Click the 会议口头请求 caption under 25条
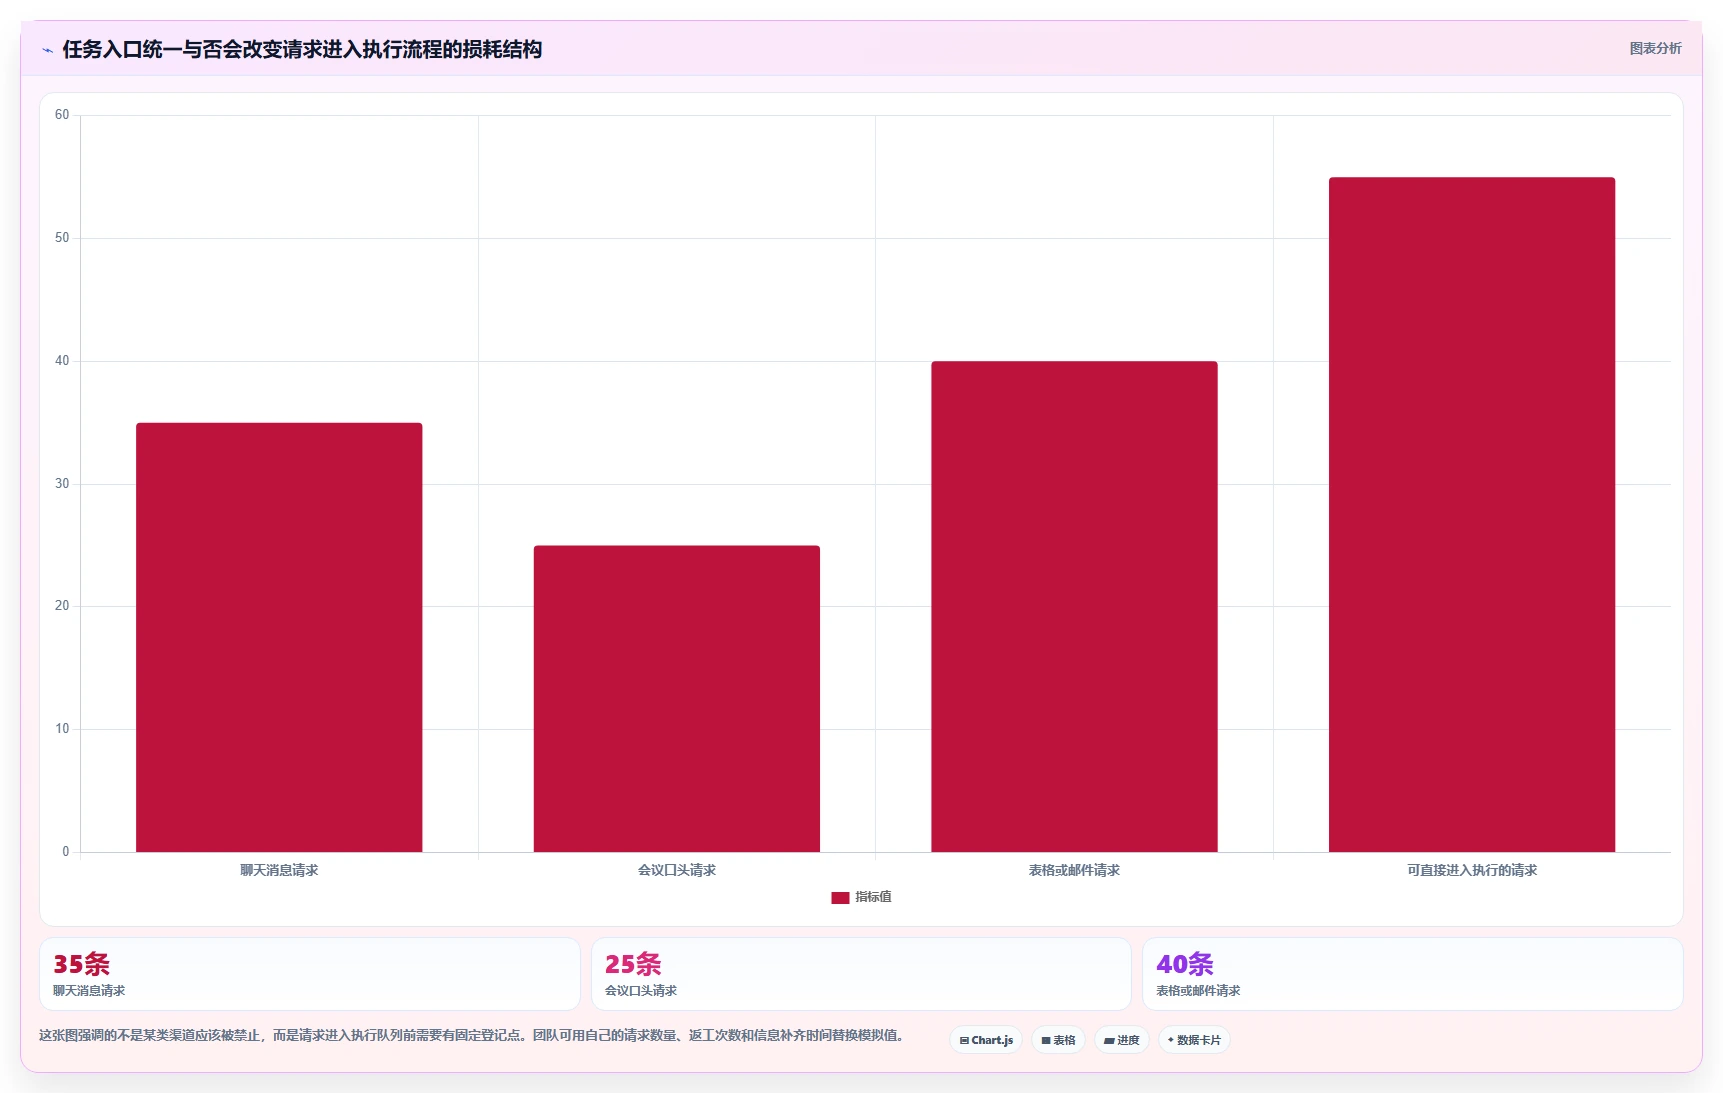The width and height of the screenshot is (1723, 1093). point(641,991)
